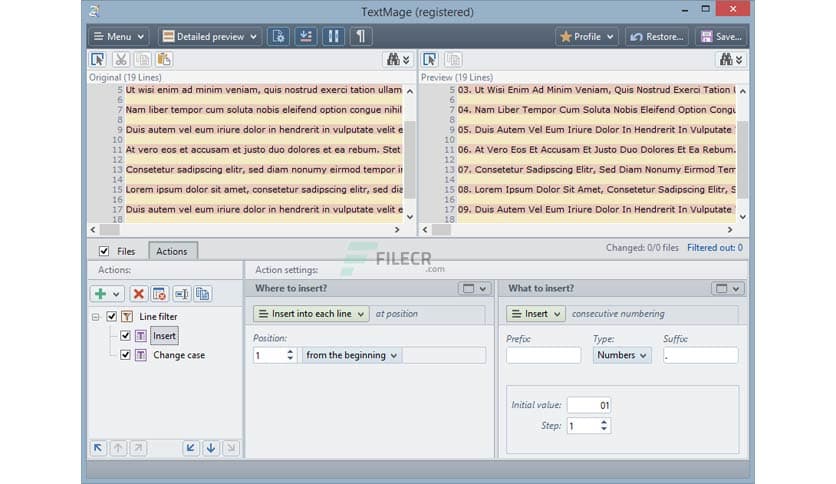Open binoculars search in the Preview pane
The image size is (836, 484).
tap(731, 60)
